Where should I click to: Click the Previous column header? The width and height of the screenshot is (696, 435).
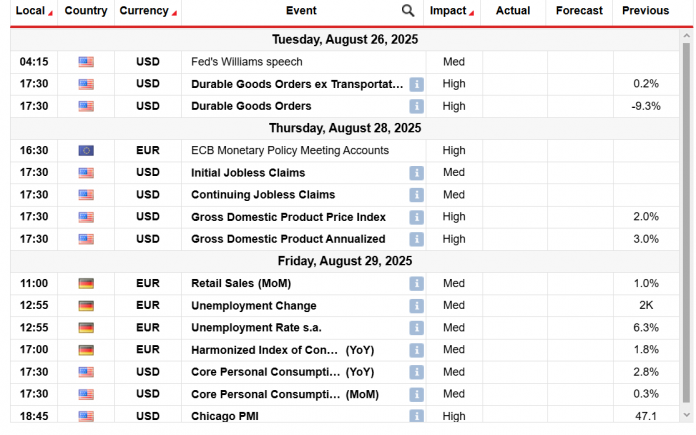(645, 11)
